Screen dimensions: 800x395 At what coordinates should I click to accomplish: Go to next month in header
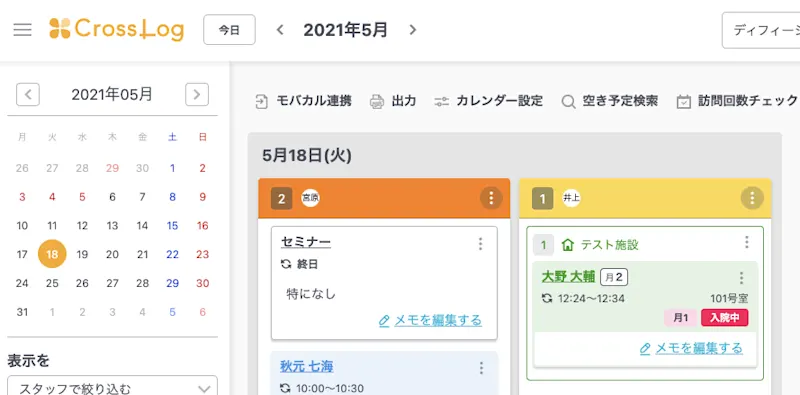[413, 30]
